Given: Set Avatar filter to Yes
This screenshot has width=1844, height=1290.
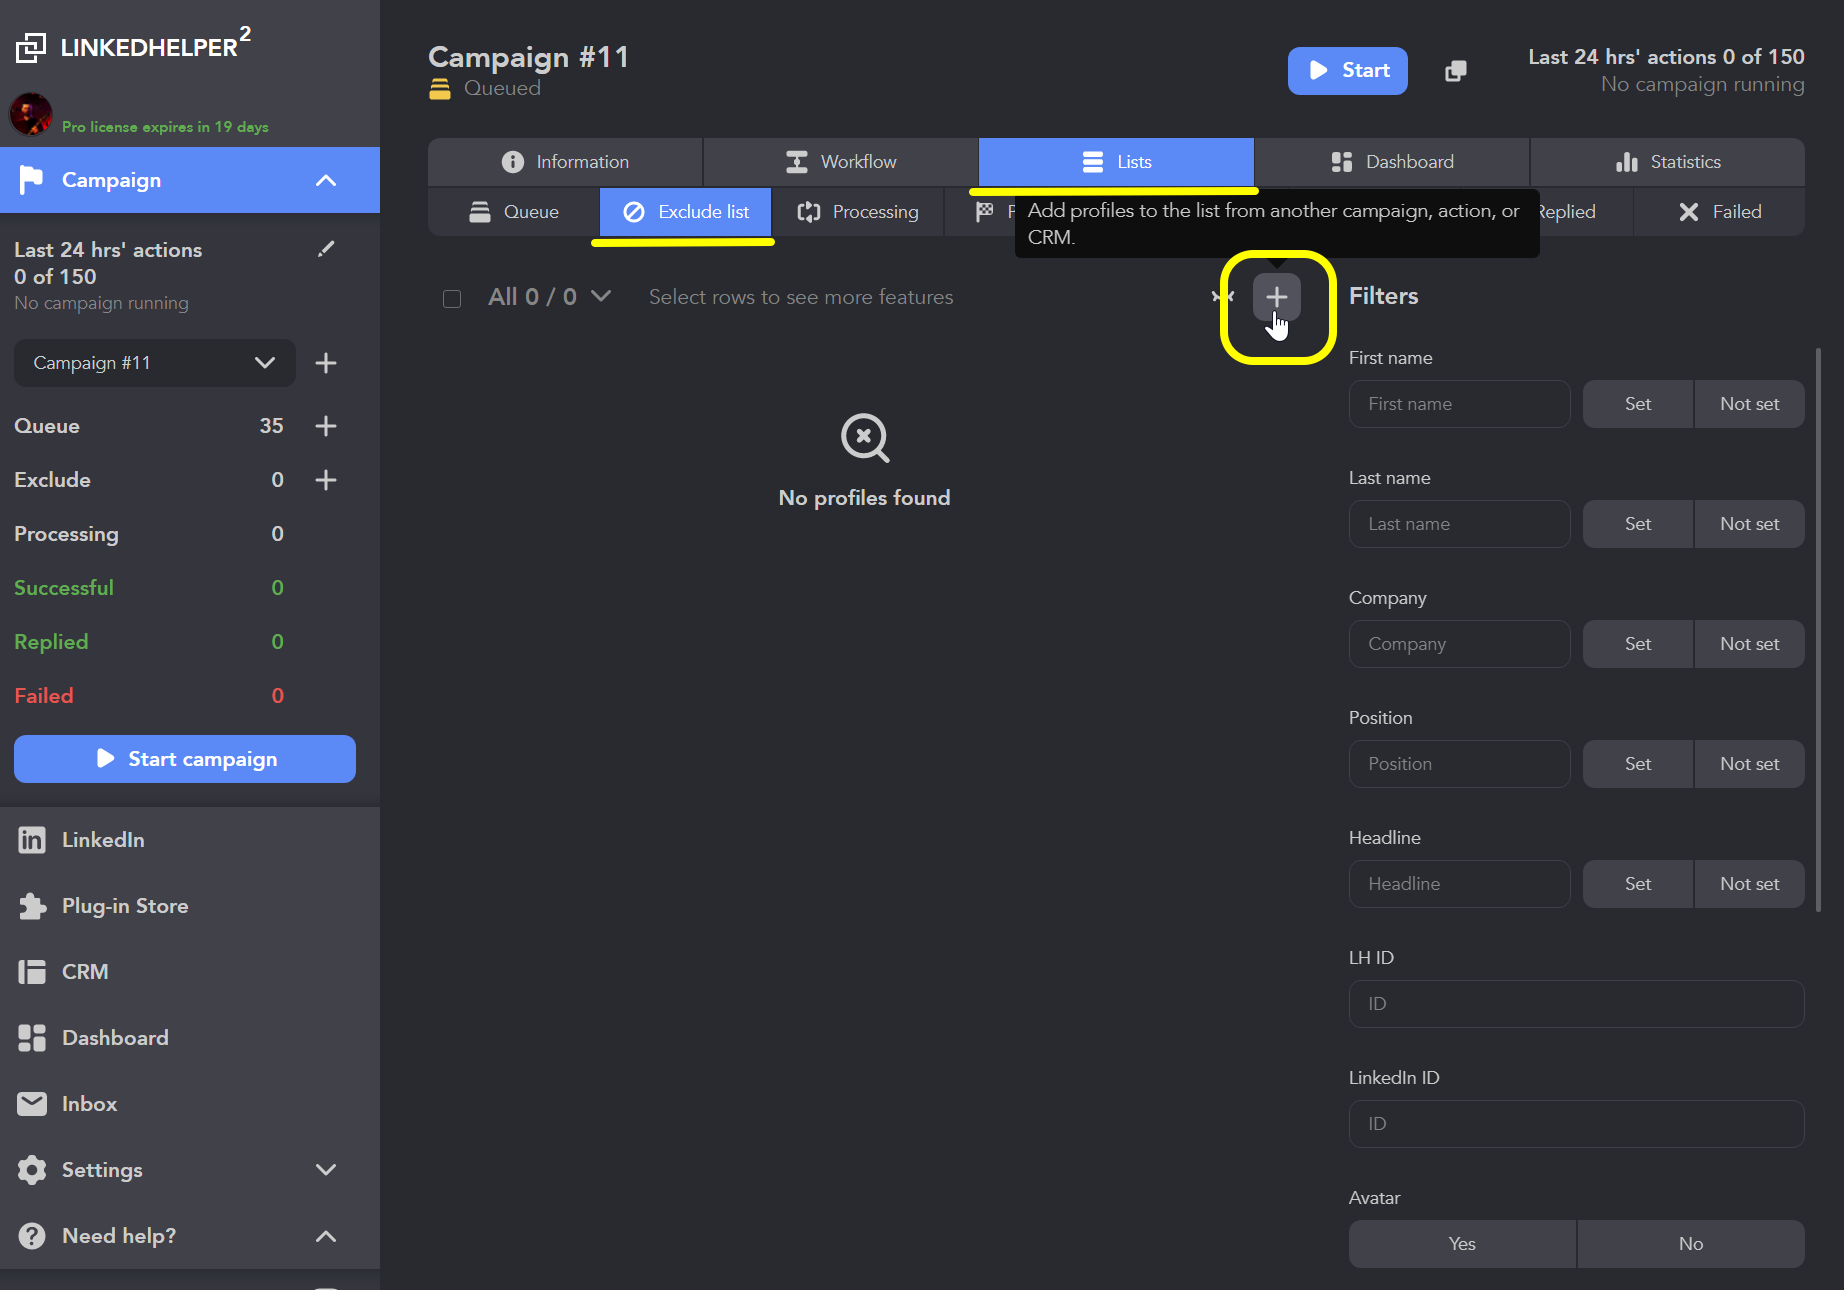Looking at the screenshot, I should (1461, 1244).
